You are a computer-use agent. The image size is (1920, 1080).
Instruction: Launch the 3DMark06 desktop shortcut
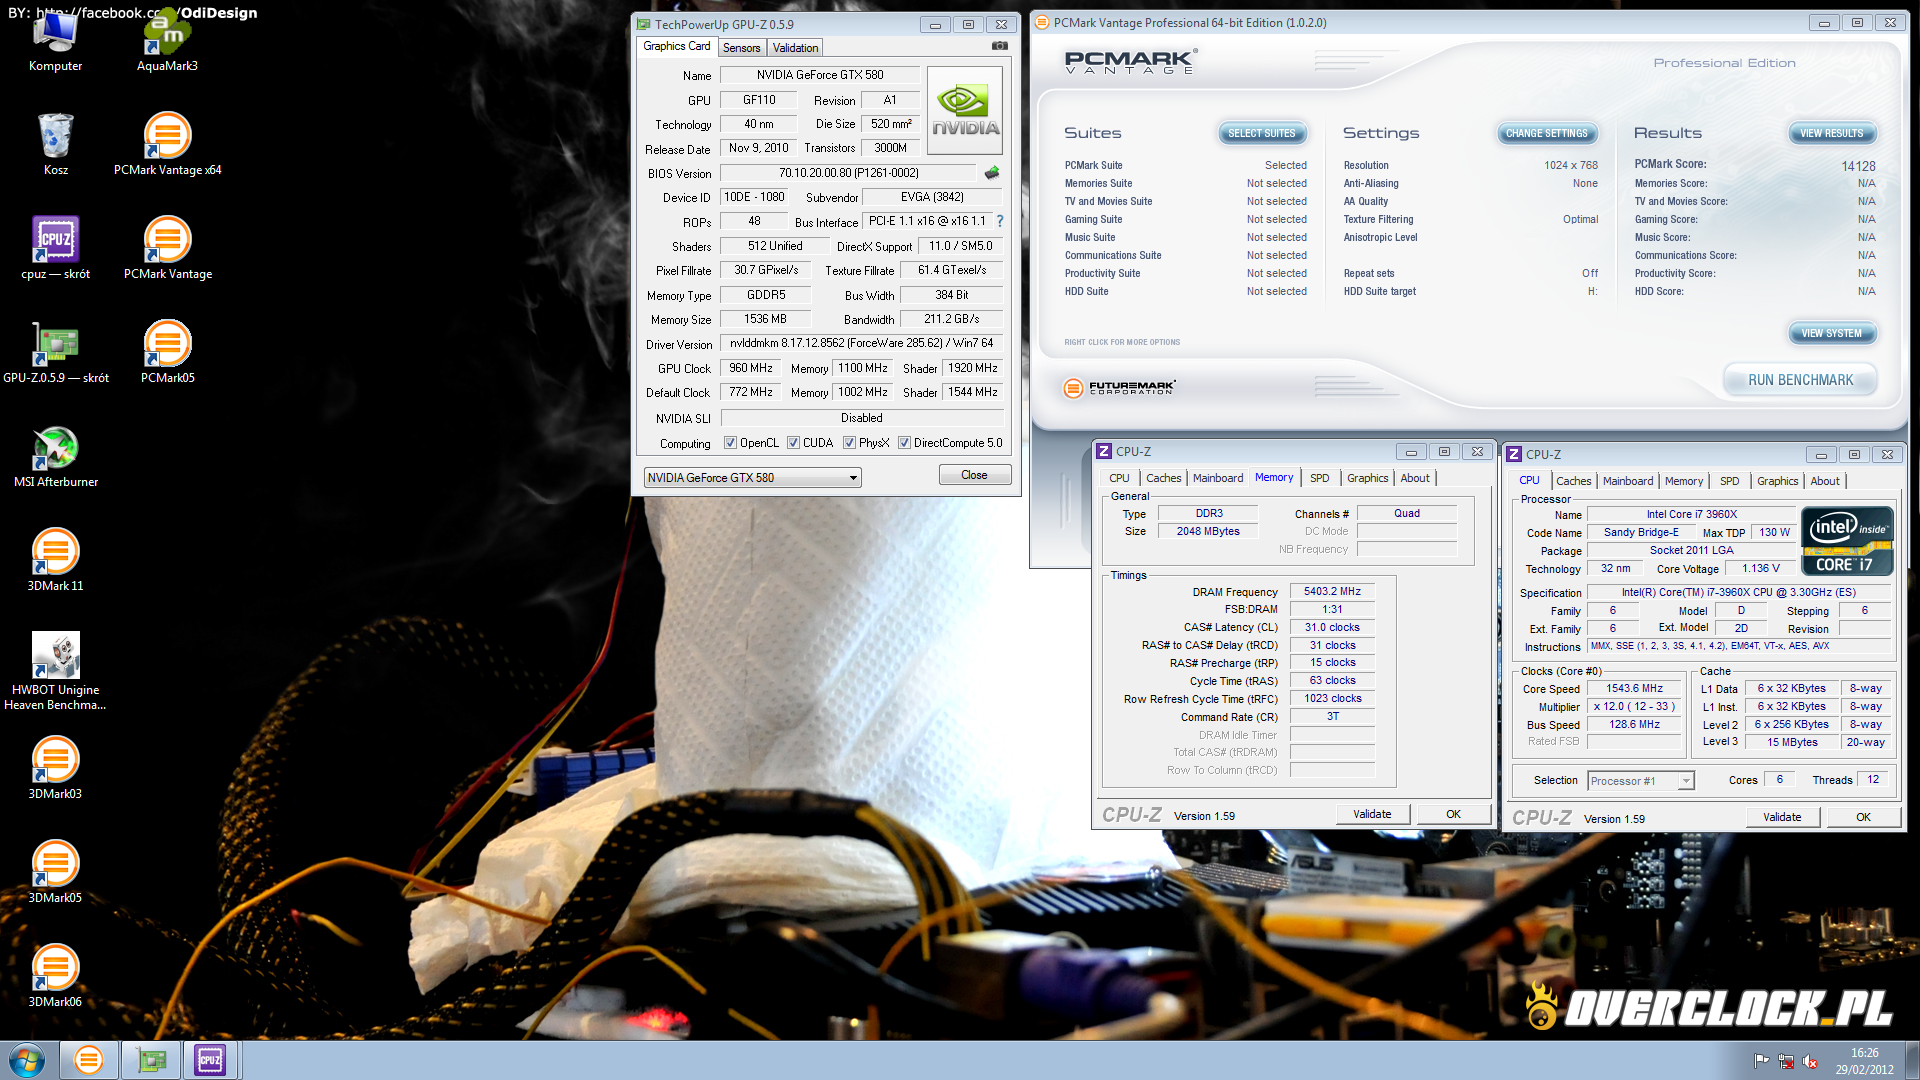click(55, 977)
